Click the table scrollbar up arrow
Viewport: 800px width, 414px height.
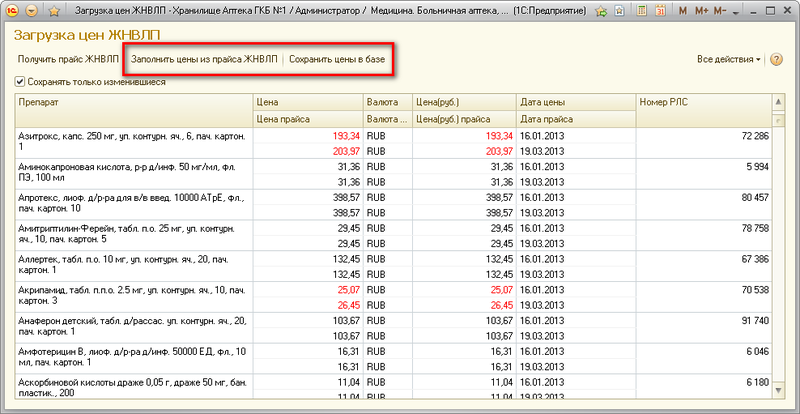[778, 102]
